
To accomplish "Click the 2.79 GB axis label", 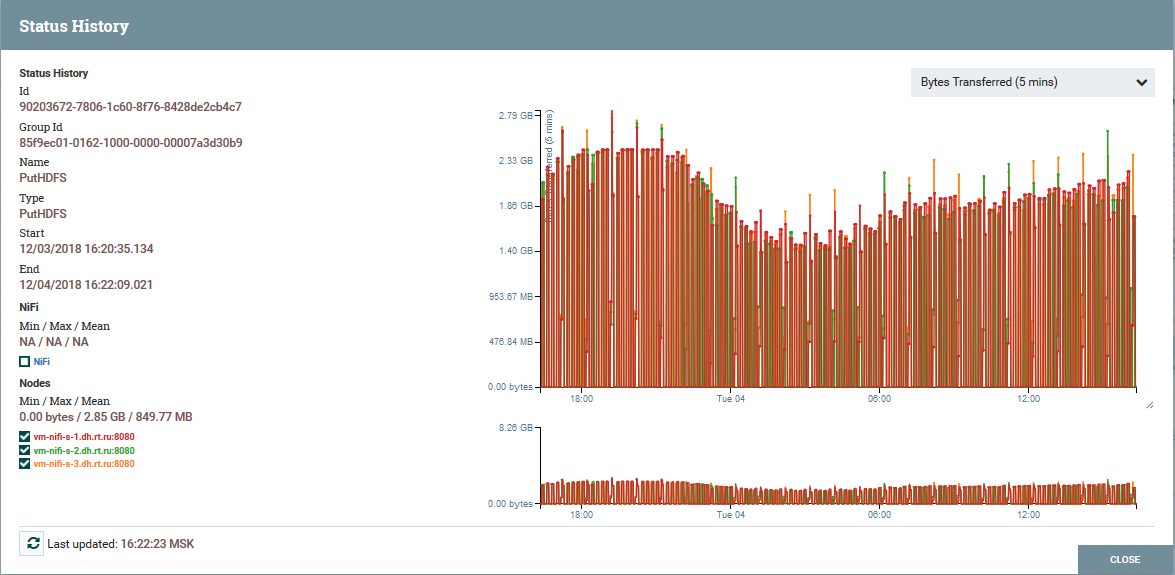I will tap(516, 115).
